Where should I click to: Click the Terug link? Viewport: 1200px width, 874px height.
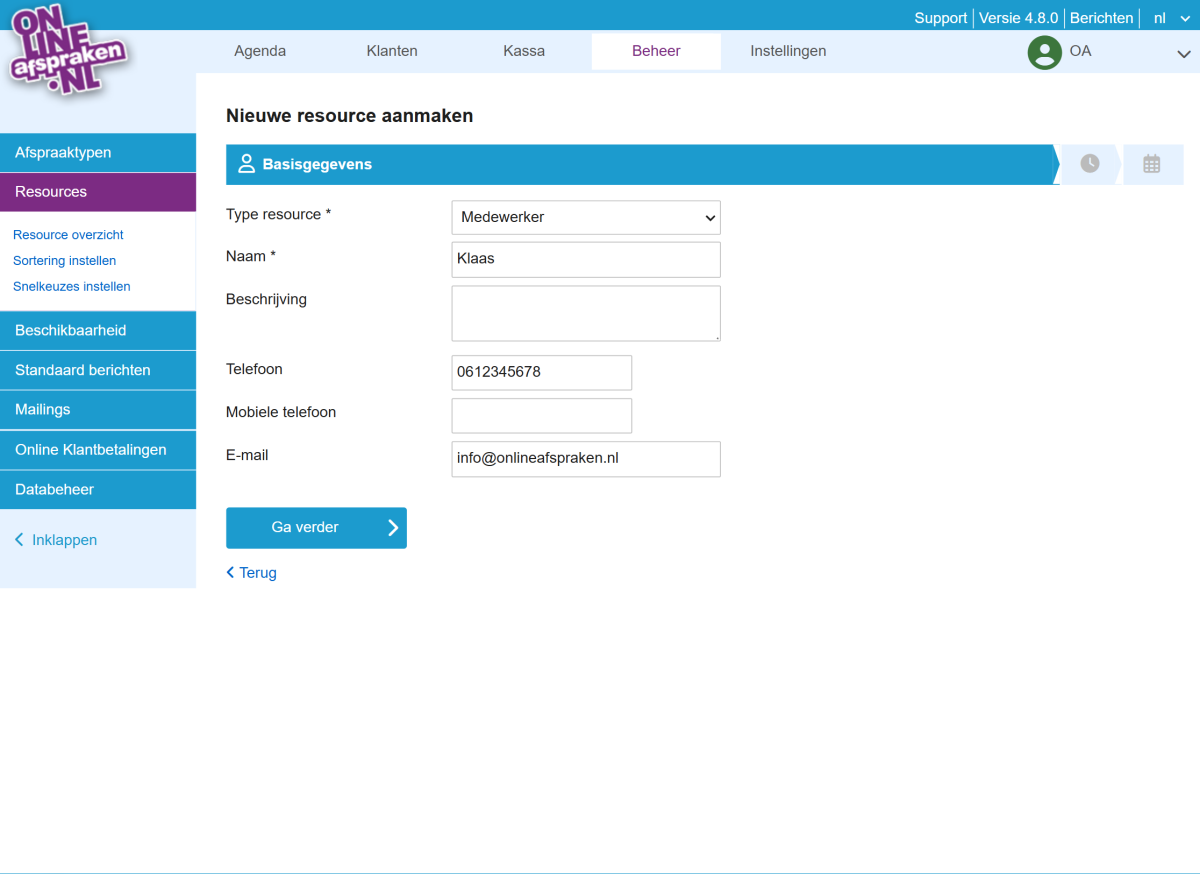click(x=252, y=573)
